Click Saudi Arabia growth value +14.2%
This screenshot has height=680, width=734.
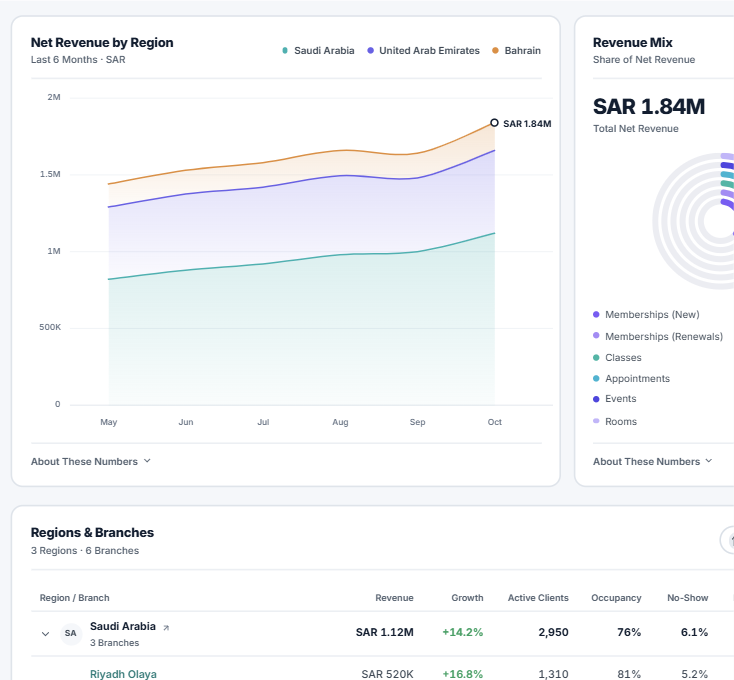pos(462,632)
